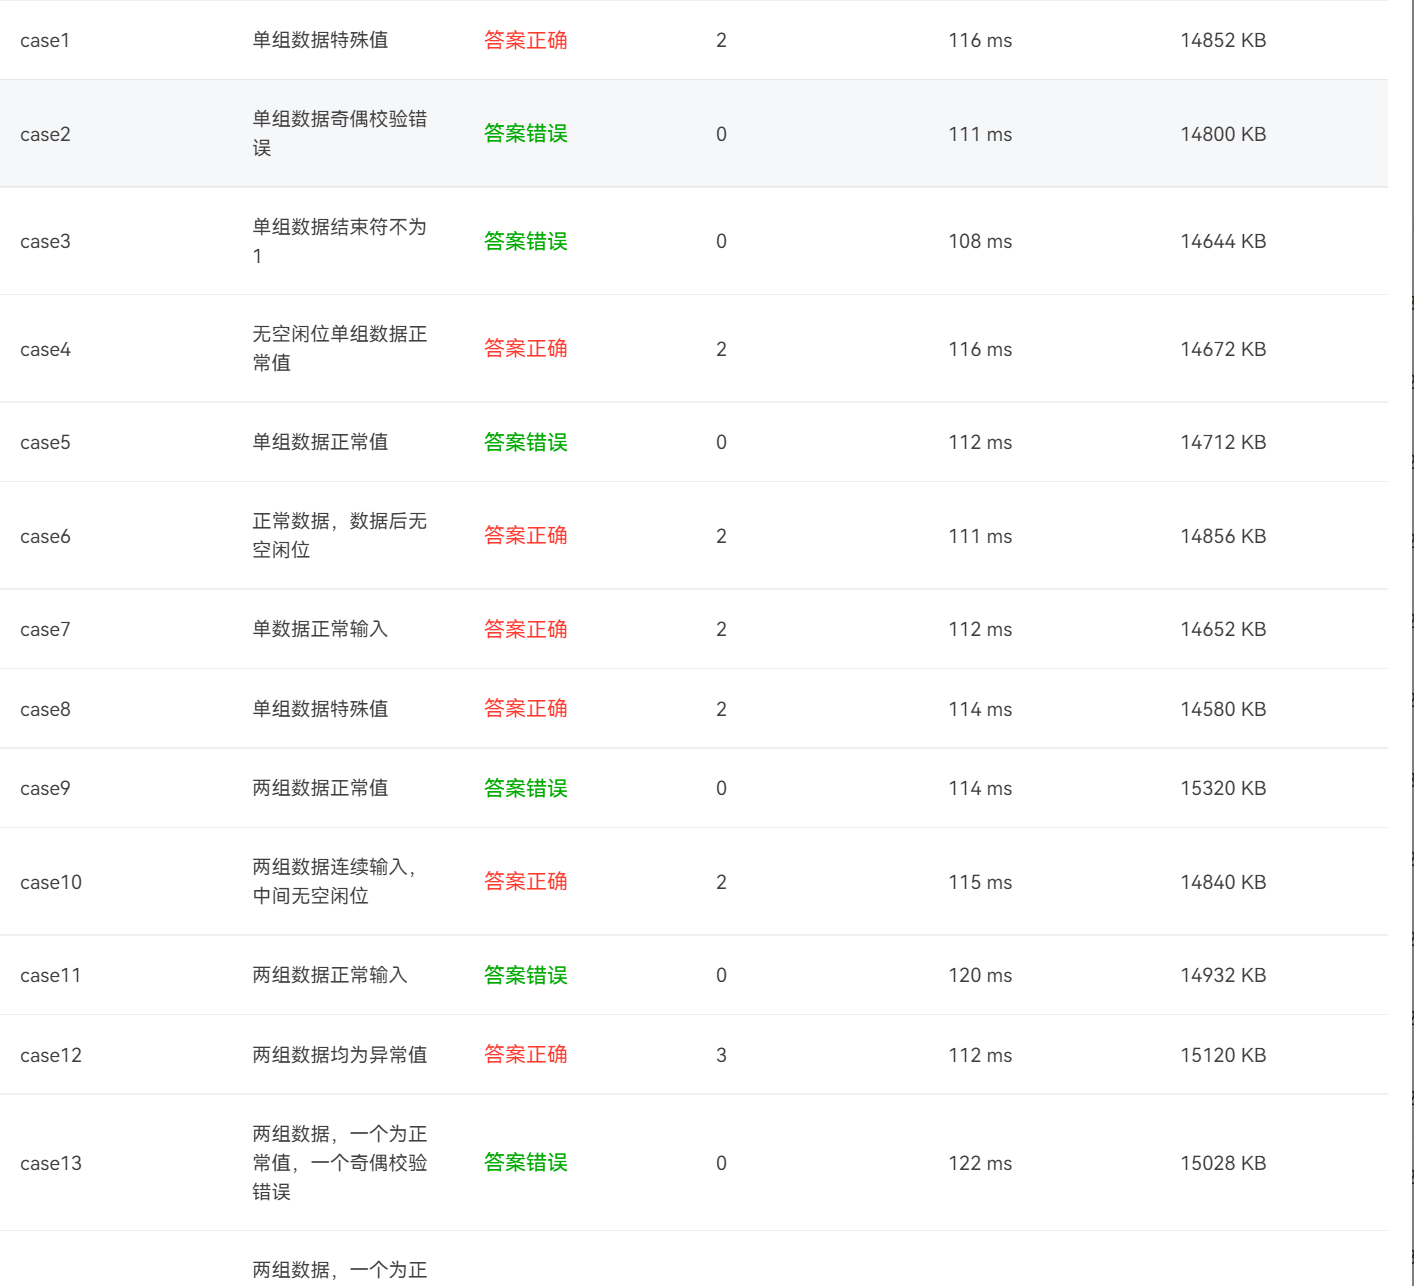Click case1 time 116 ms
The width and height of the screenshot is (1414, 1286).
pos(980,41)
